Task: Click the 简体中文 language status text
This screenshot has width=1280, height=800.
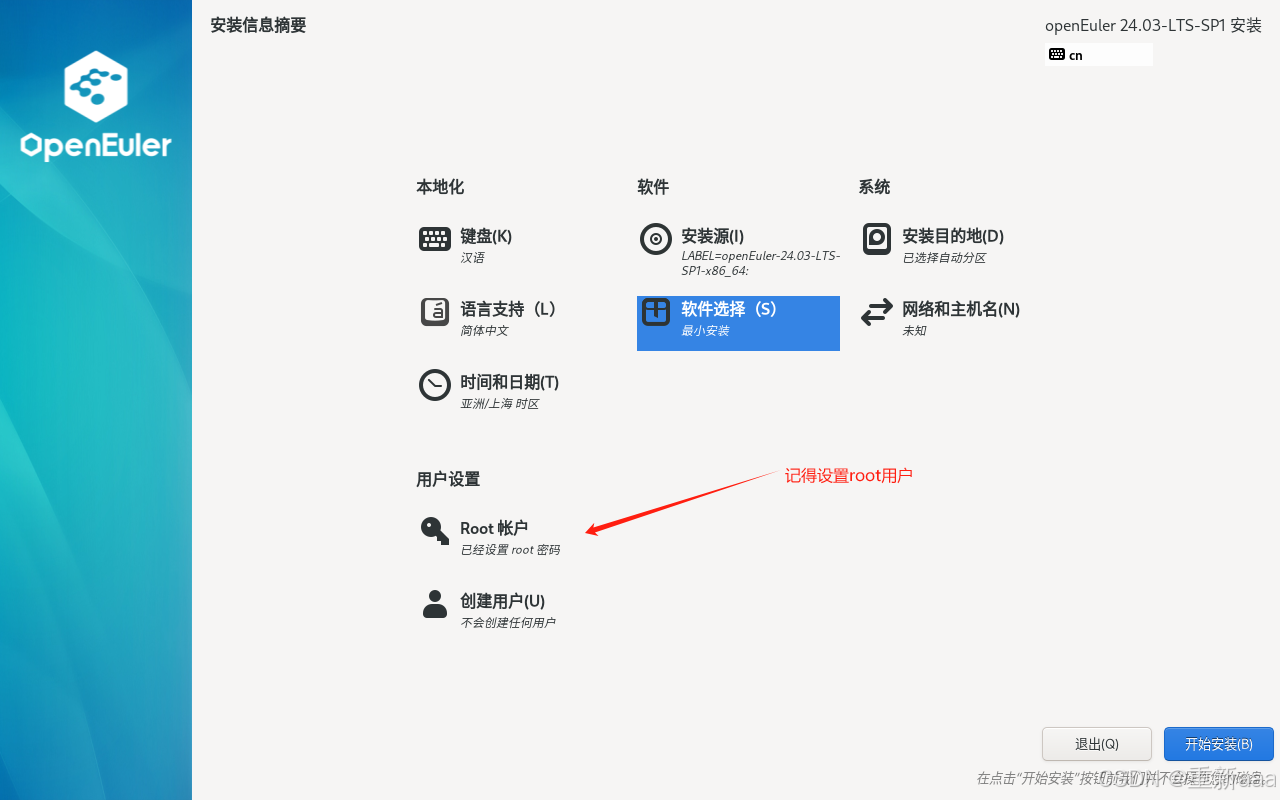Action: 484,331
